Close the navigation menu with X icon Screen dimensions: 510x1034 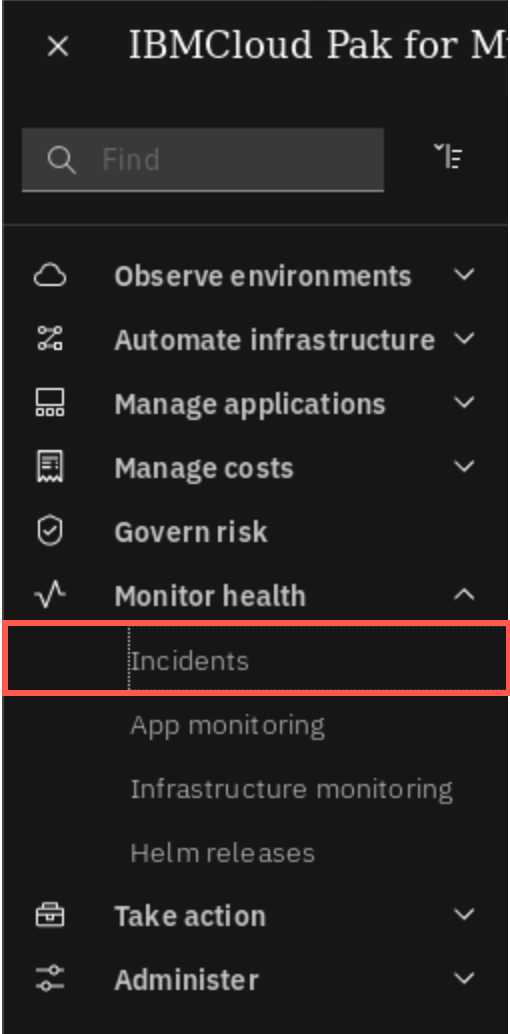pos(58,46)
